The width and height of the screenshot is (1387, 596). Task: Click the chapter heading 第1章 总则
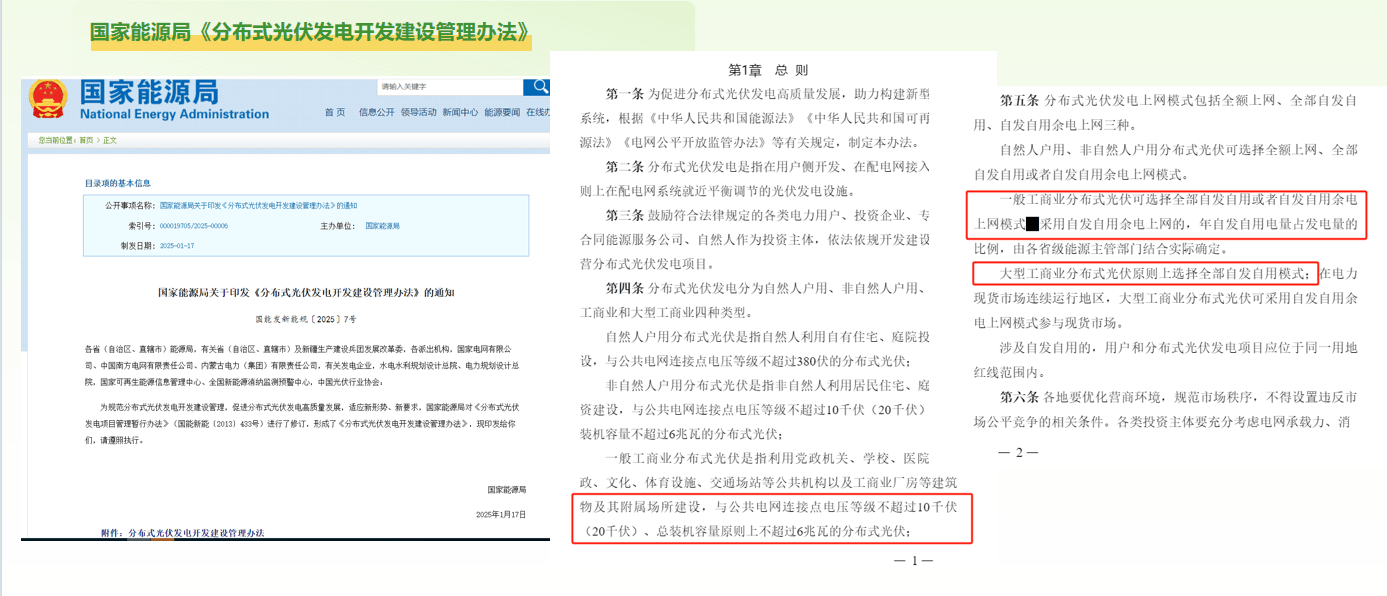click(x=768, y=70)
